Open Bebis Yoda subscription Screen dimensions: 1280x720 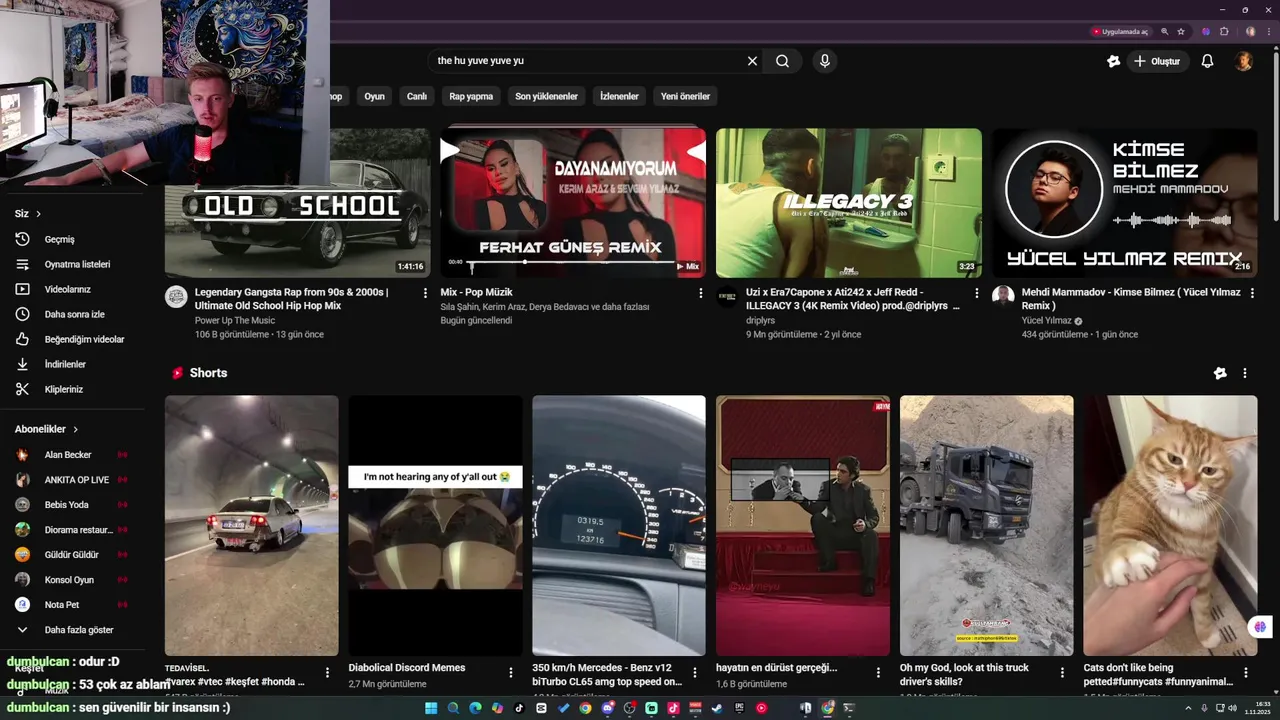(x=72, y=505)
